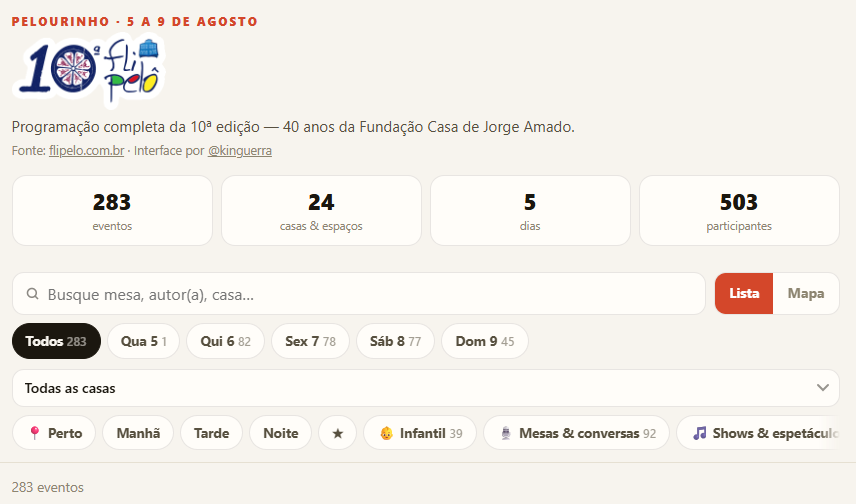The width and height of the screenshot is (856, 504).
Task: Open the flipelo.com.br source link
Action: pyautogui.click(x=87, y=151)
